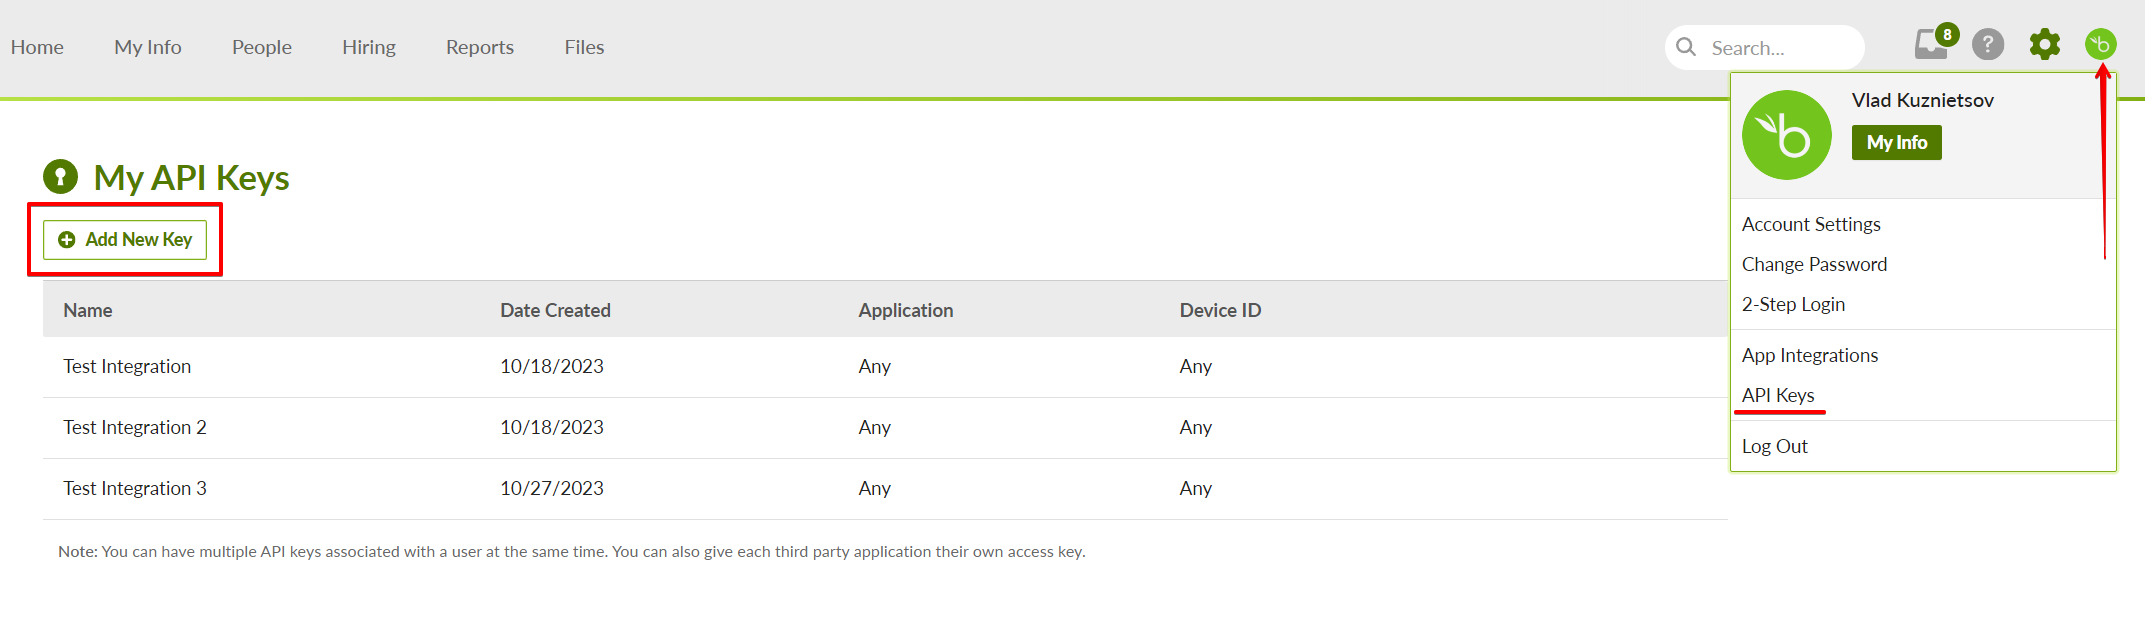The width and height of the screenshot is (2145, 617).
Task: Go to the Home tab
Action: [x=37, y=47]
